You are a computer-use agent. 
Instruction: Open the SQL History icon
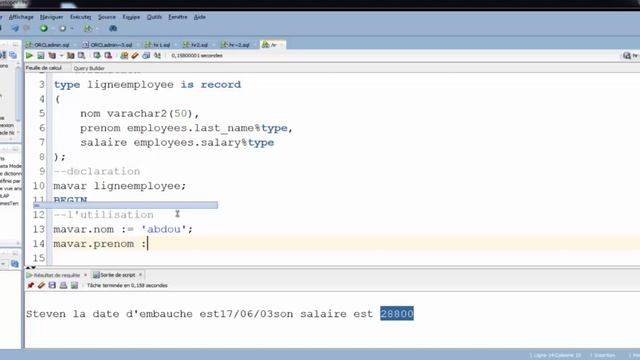146,56
